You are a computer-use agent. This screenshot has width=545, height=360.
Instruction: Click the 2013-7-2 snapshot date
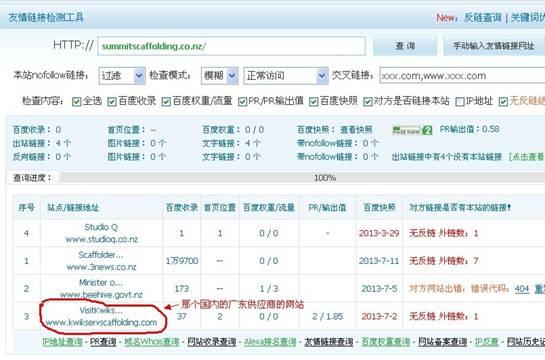(379, 317)
